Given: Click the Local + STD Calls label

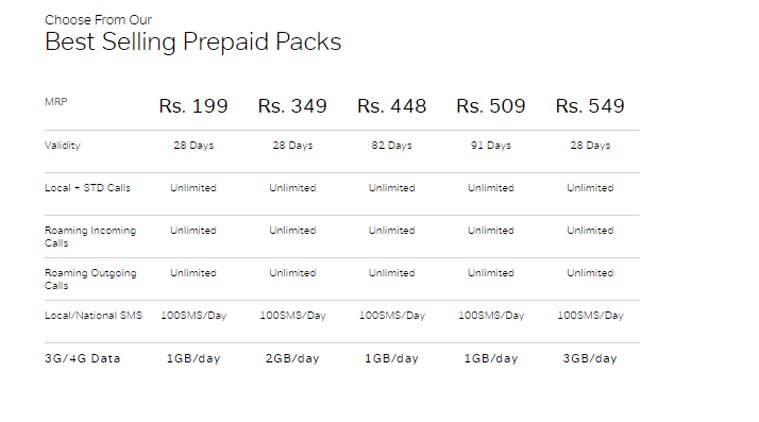Looking at the screenshot, I should click(87, 188).
